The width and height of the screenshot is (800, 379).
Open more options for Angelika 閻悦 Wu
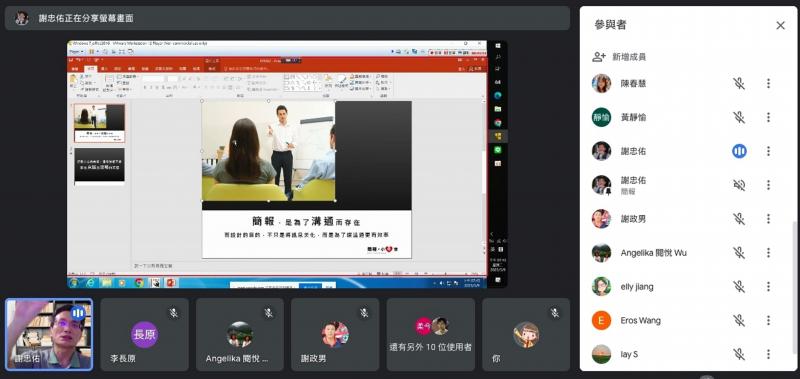click(768, 252)
